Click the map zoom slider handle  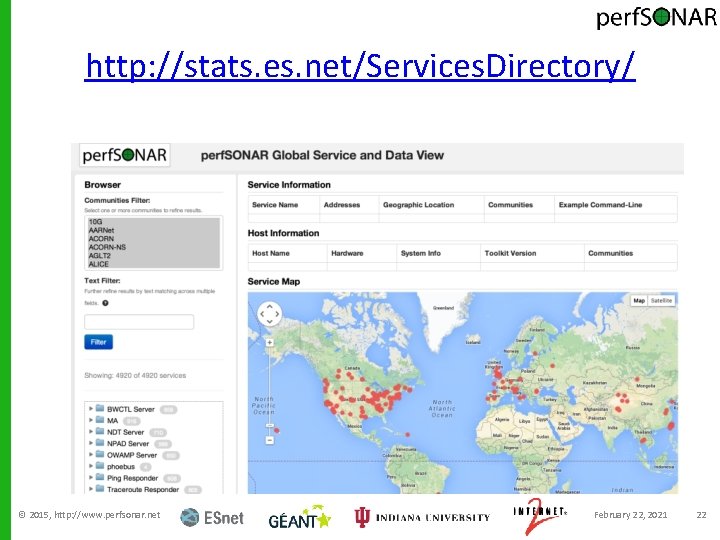270,426
